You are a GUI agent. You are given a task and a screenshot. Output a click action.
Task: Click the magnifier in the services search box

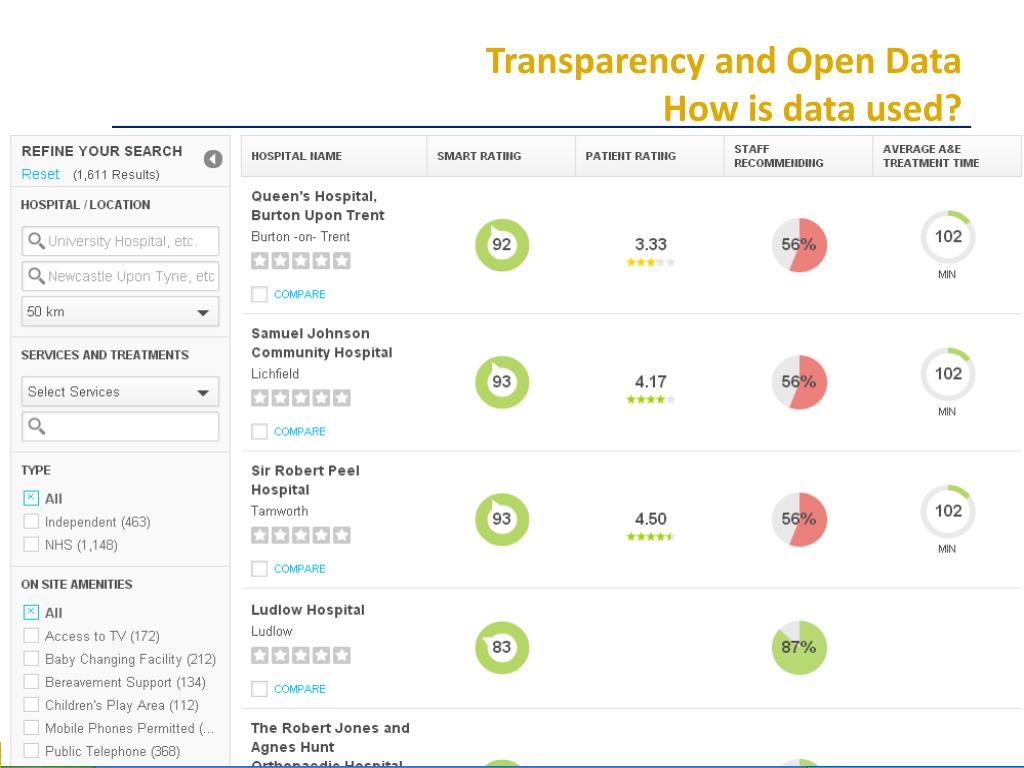point(37,426)
